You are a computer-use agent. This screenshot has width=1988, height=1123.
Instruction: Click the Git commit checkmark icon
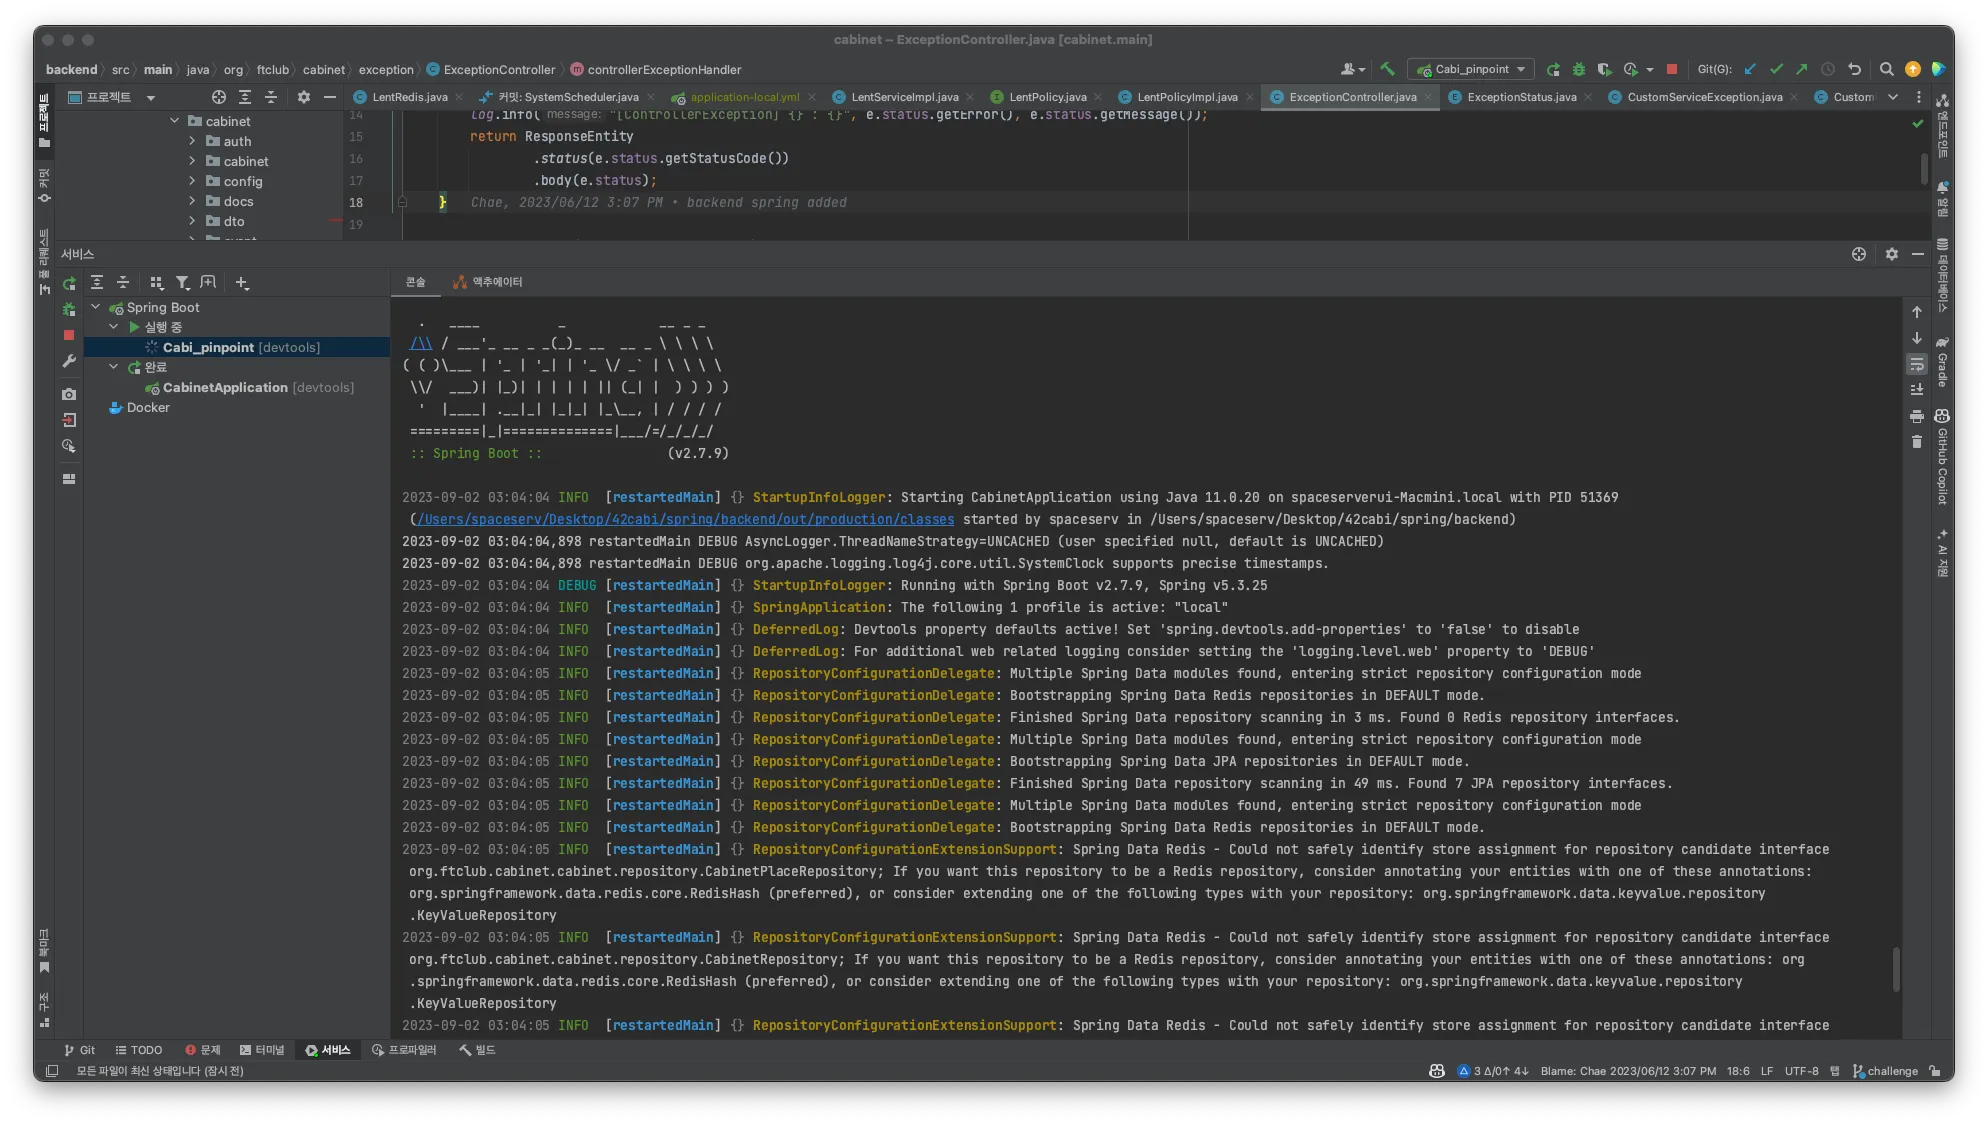[1776, 69]
